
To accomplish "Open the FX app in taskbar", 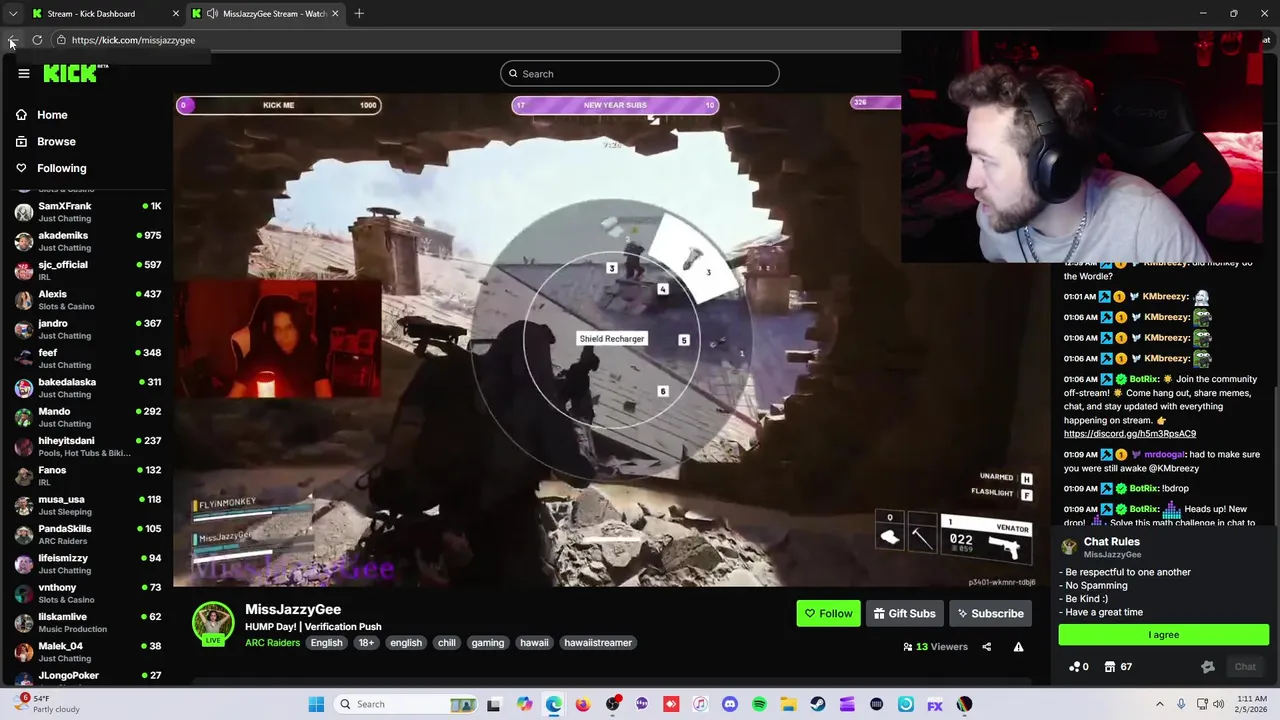I will [x=935, y=704].
